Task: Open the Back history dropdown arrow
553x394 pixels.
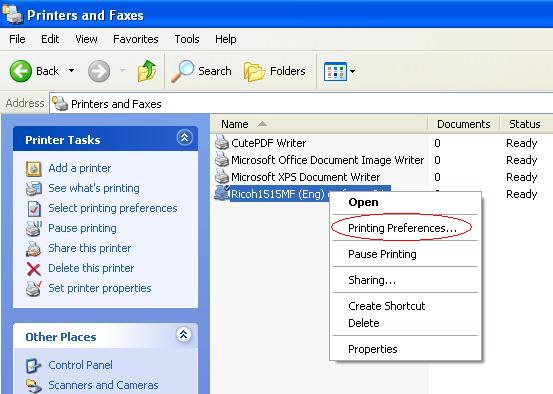Action: coord(72,71)
